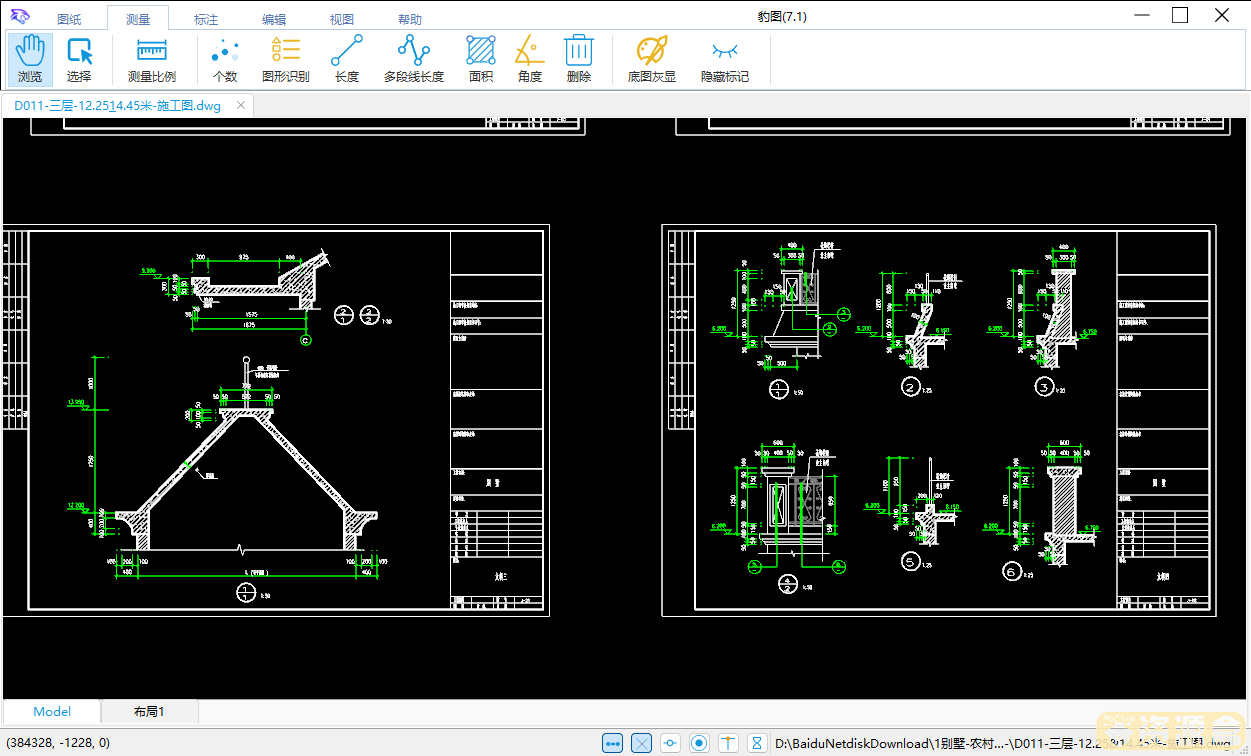
Task: Open the 图纸 (drawings) ribbon tab
Action: tap(70, 19)
